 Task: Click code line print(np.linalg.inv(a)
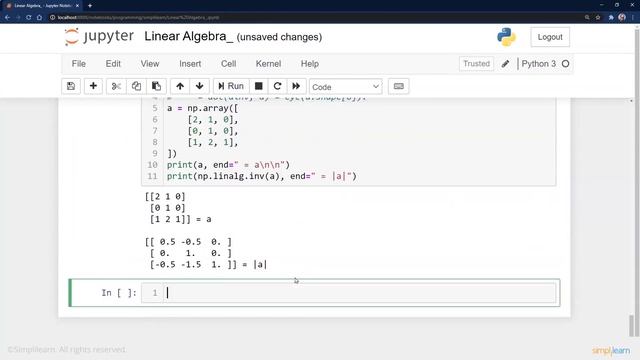262,176
